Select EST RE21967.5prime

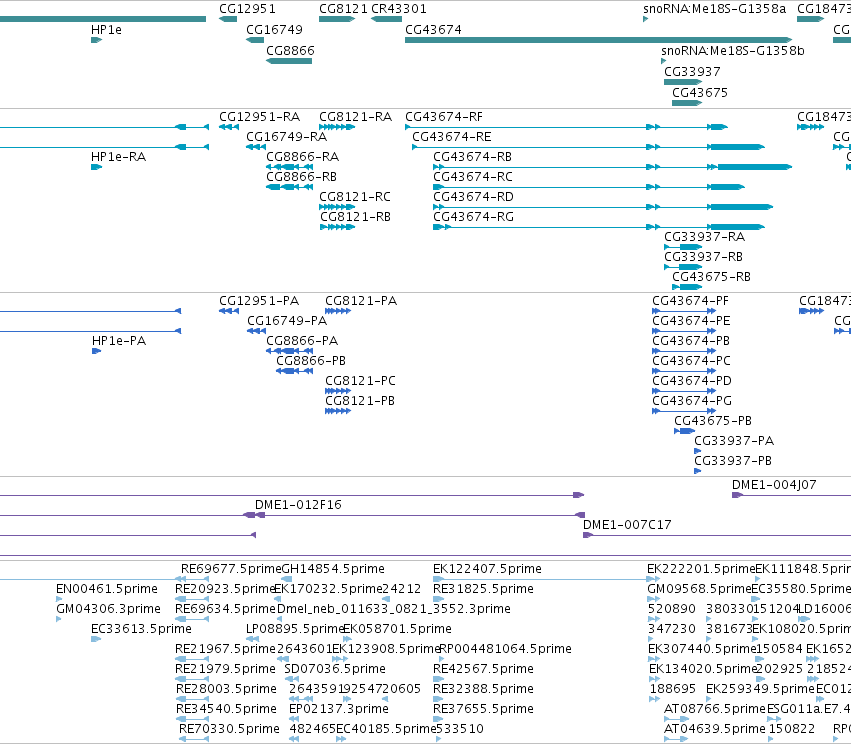[225, 649]
